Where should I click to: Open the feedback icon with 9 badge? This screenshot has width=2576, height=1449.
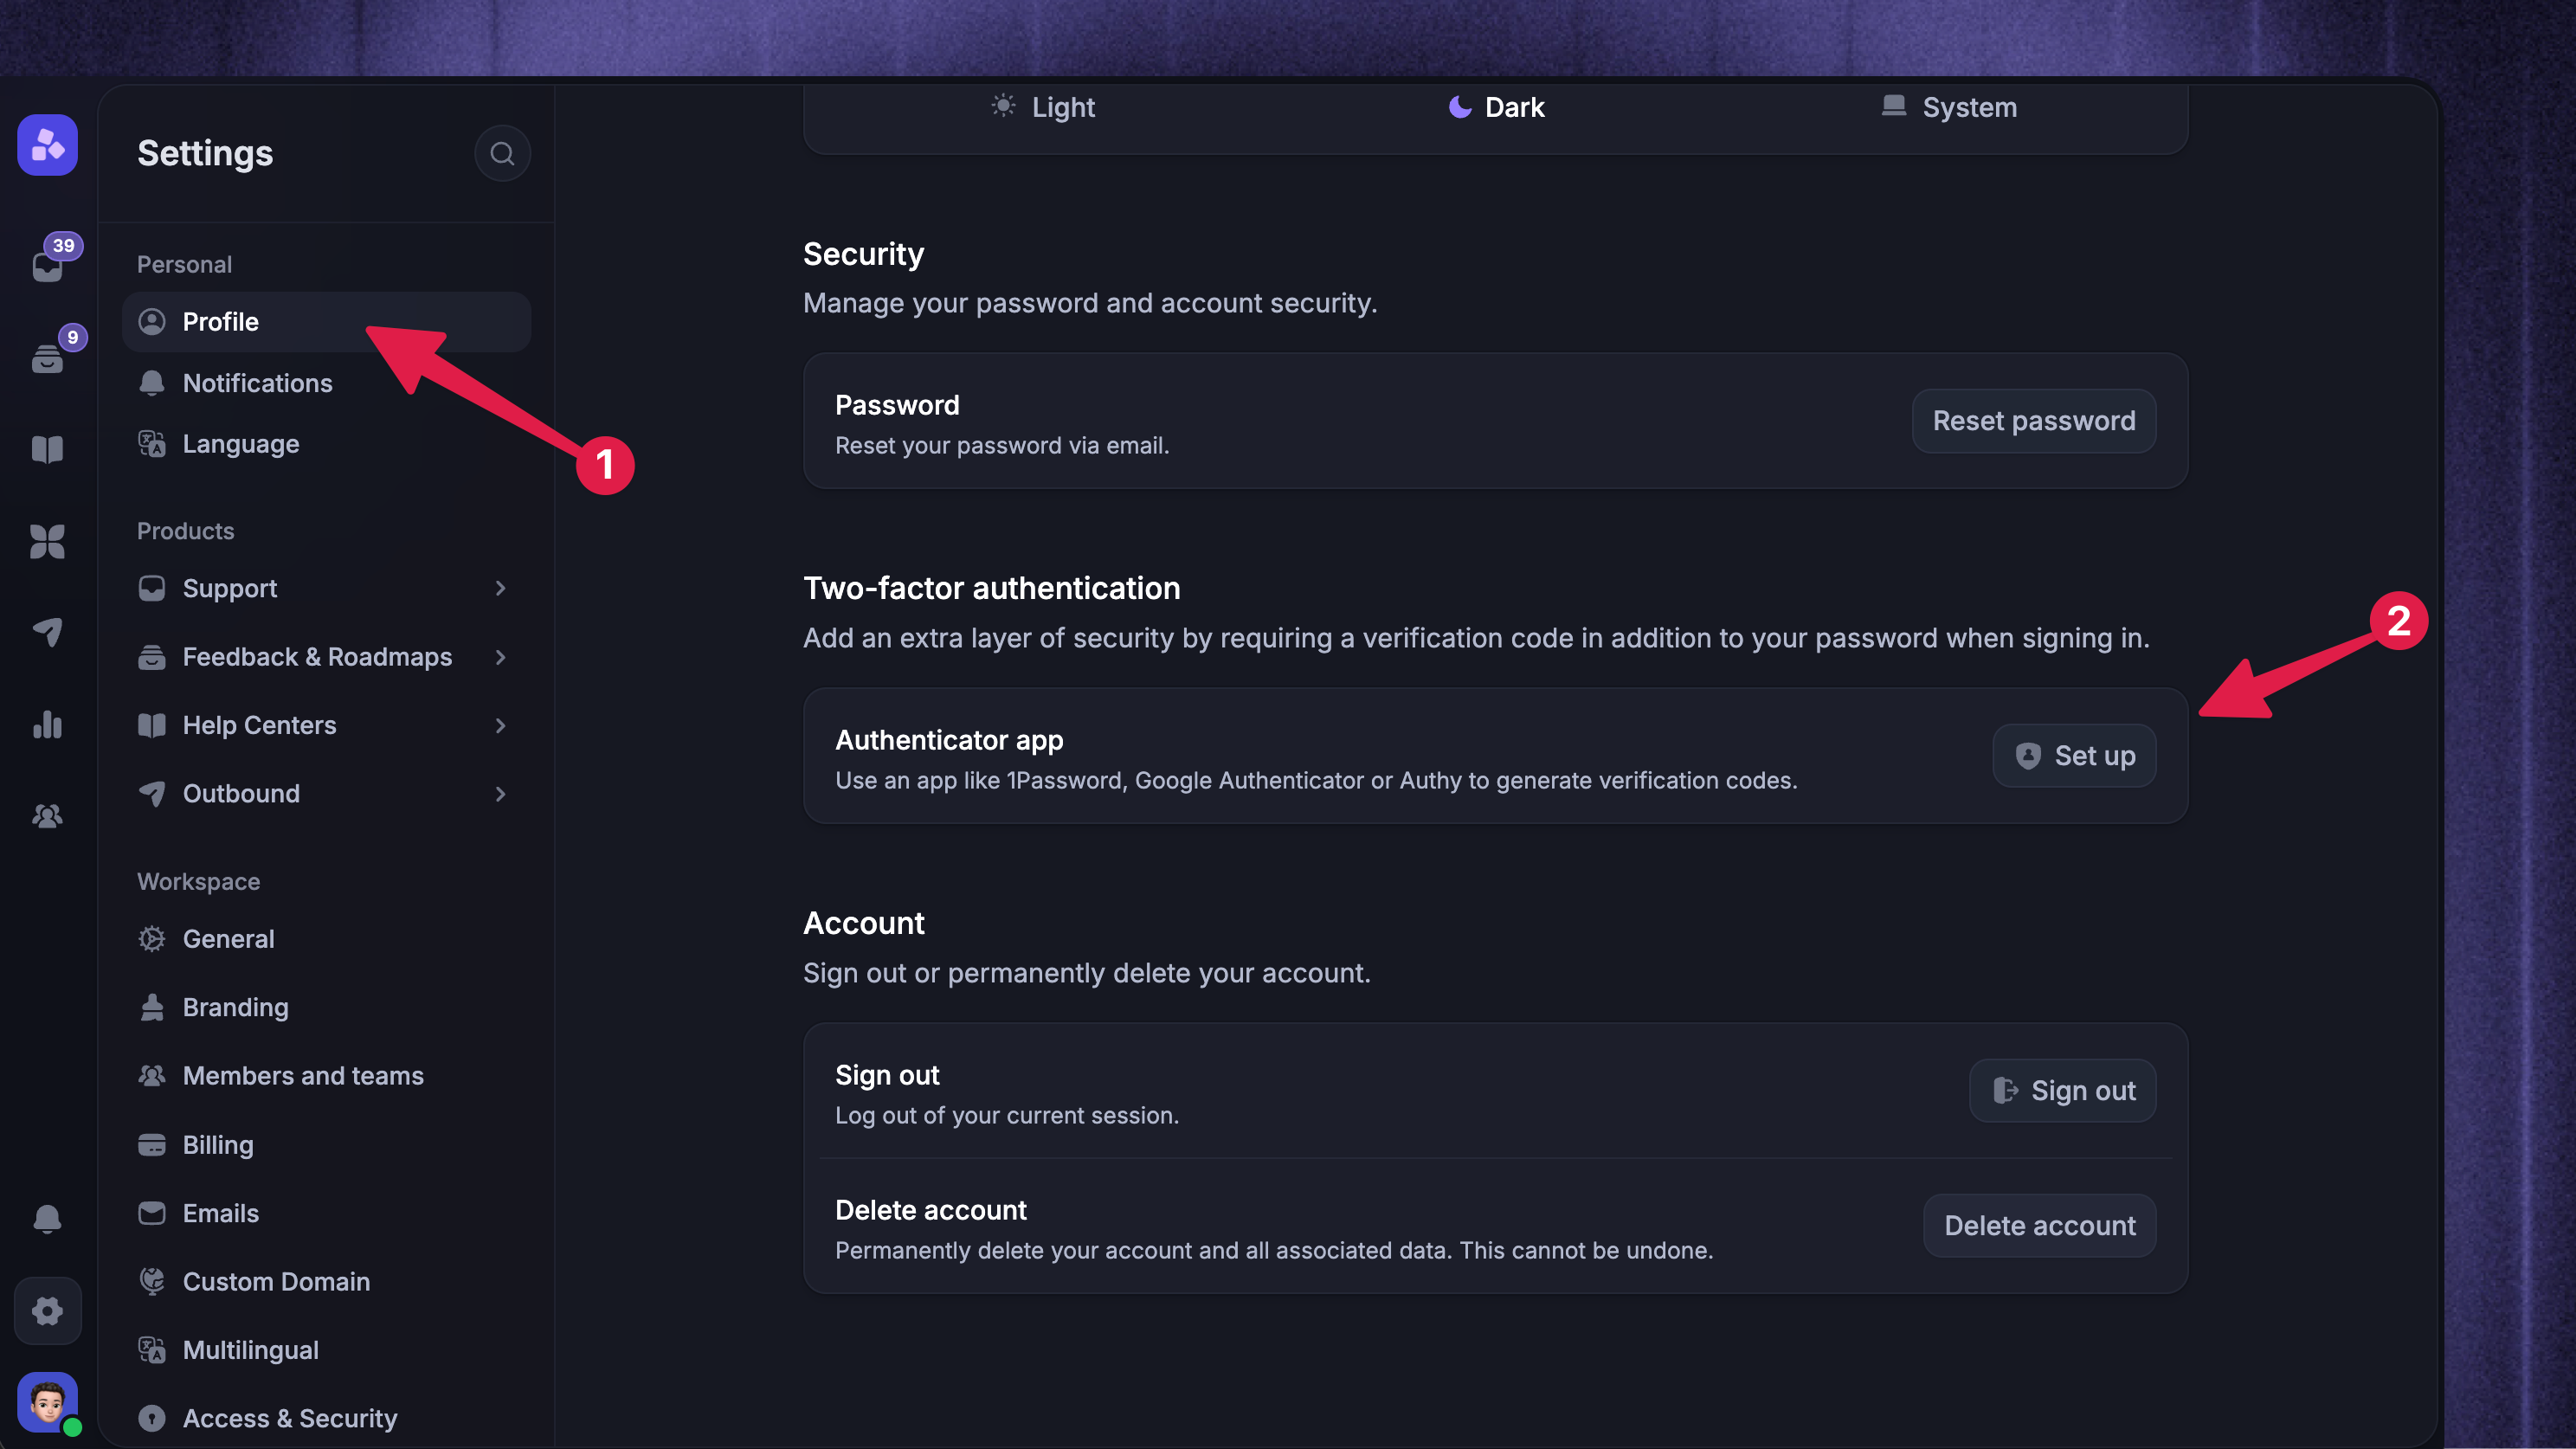(47, 358)
